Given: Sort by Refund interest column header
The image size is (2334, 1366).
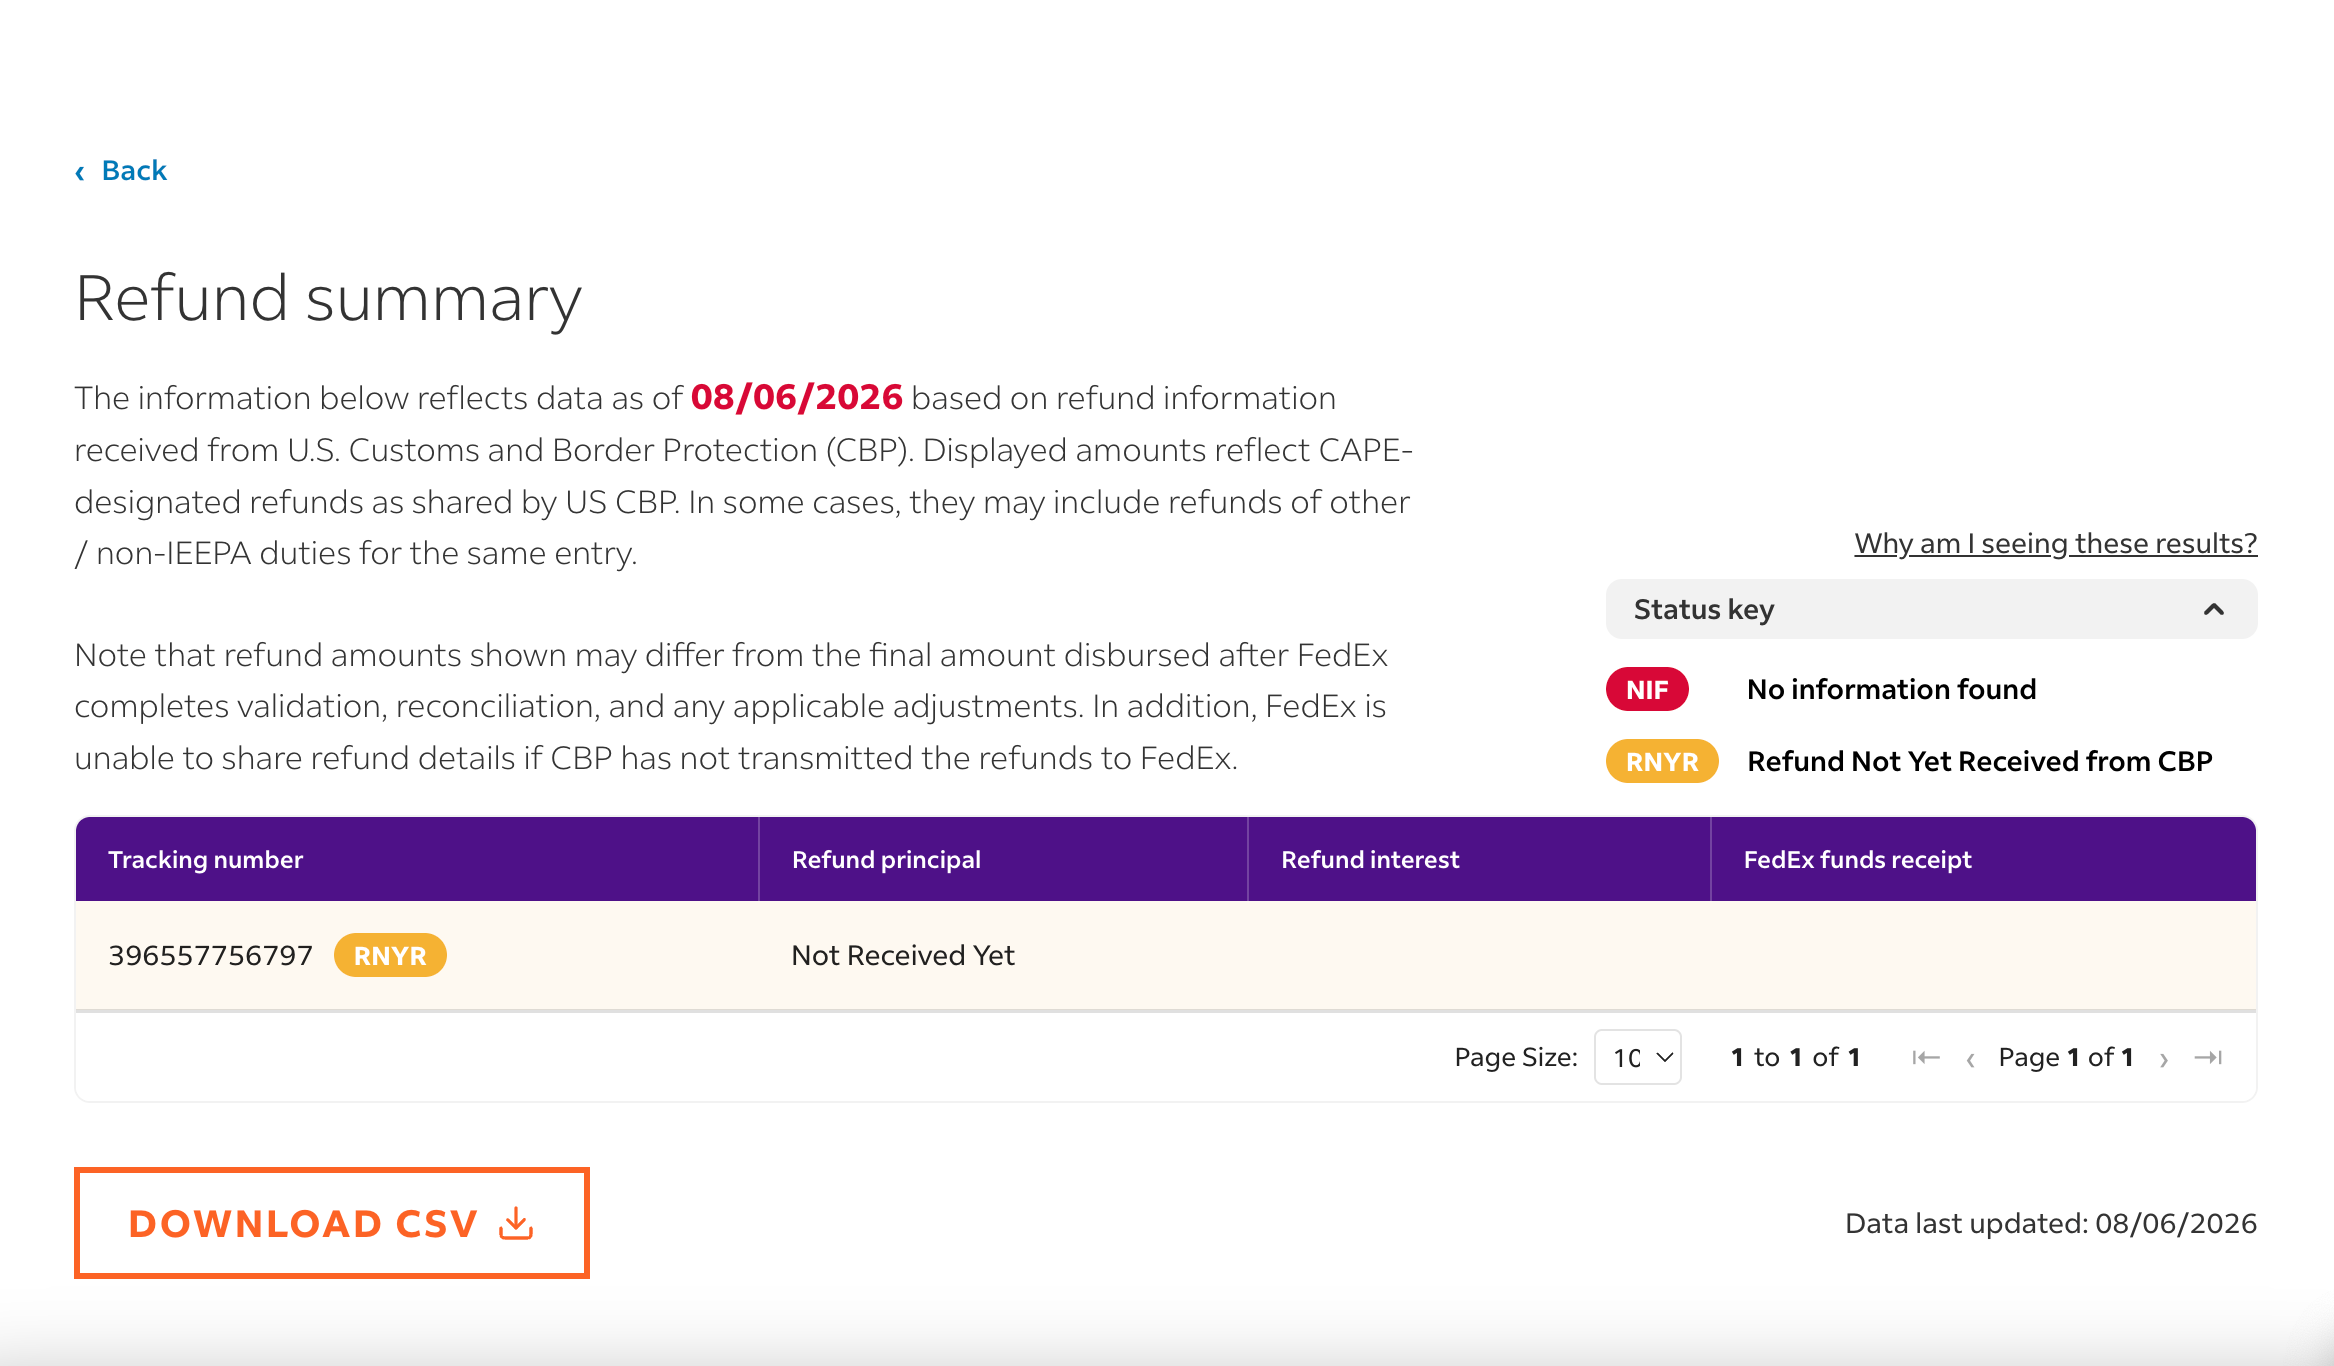Looking at the screenshot, I should coord(1370,860).
